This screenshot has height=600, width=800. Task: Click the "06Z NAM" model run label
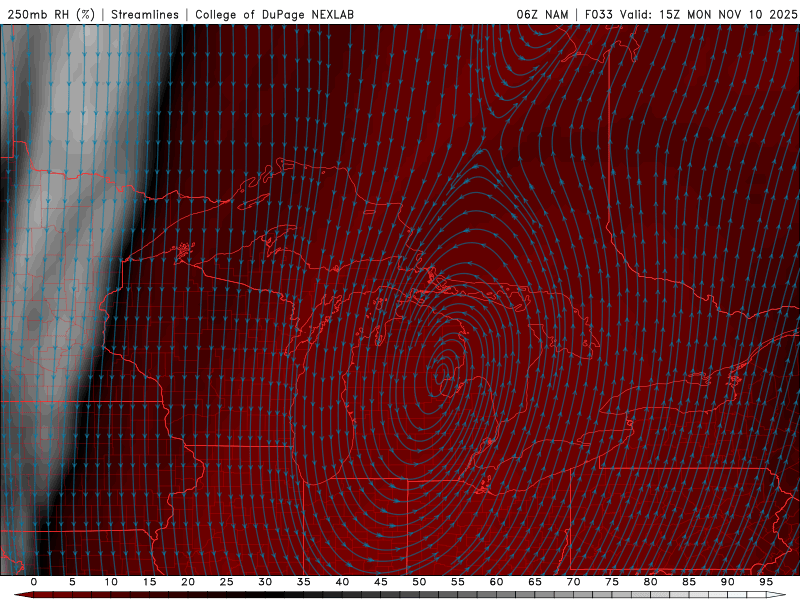click(x=542, y=14)
